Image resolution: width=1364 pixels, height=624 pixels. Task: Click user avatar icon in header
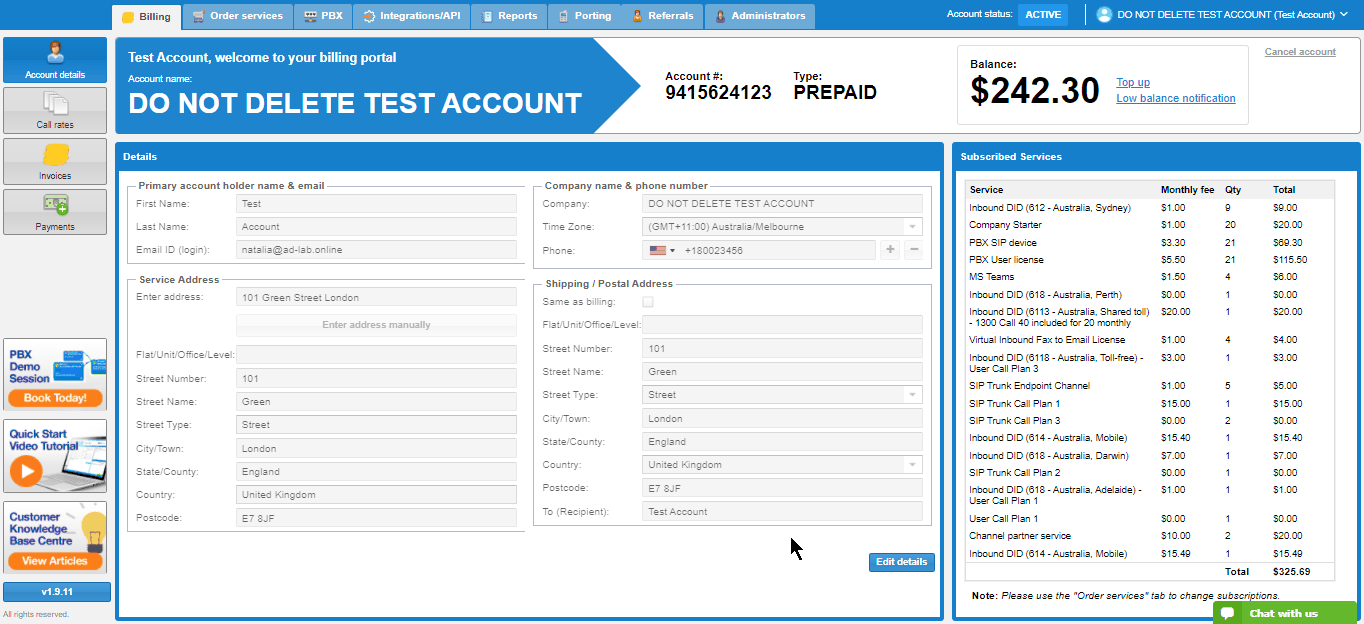[1104, 15]
